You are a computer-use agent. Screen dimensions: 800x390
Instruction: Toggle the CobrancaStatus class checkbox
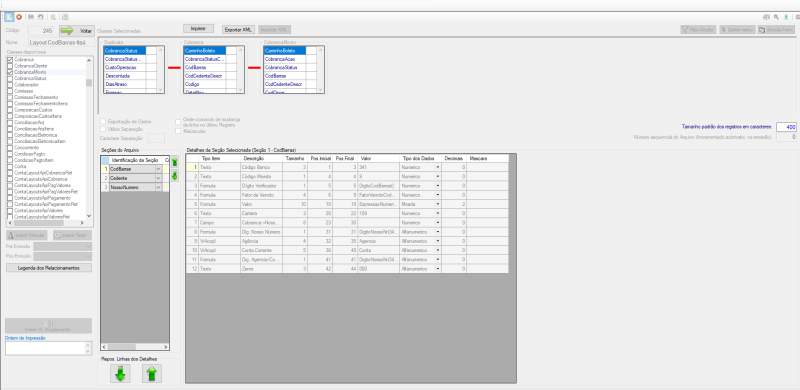pos(10,79)
